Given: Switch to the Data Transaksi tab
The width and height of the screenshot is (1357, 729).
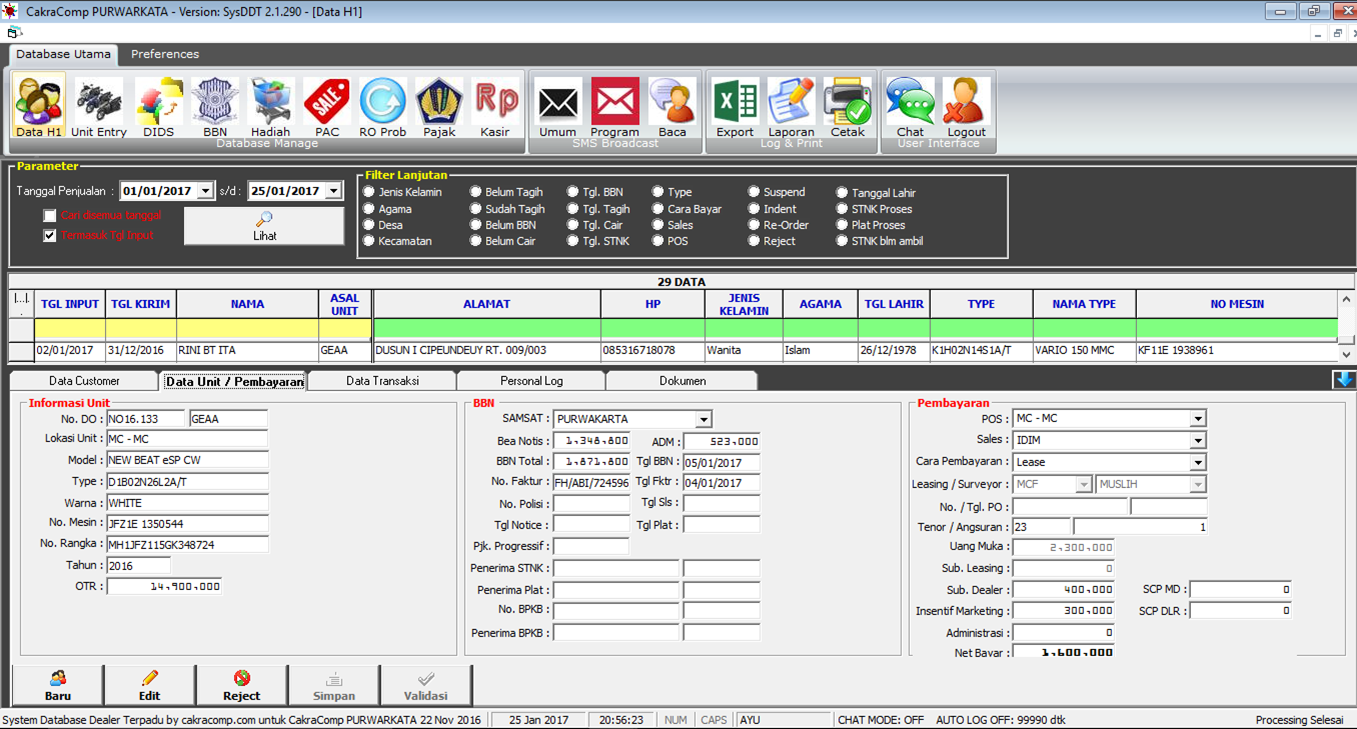Looking at the screenshot, I should click(x=382, y=381).
